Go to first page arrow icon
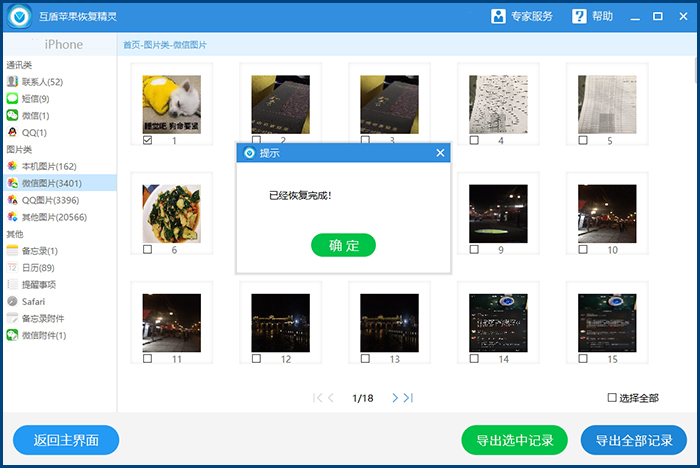This screenshot has width=700, height=468. pyautogui.click(x=317, y=397)
